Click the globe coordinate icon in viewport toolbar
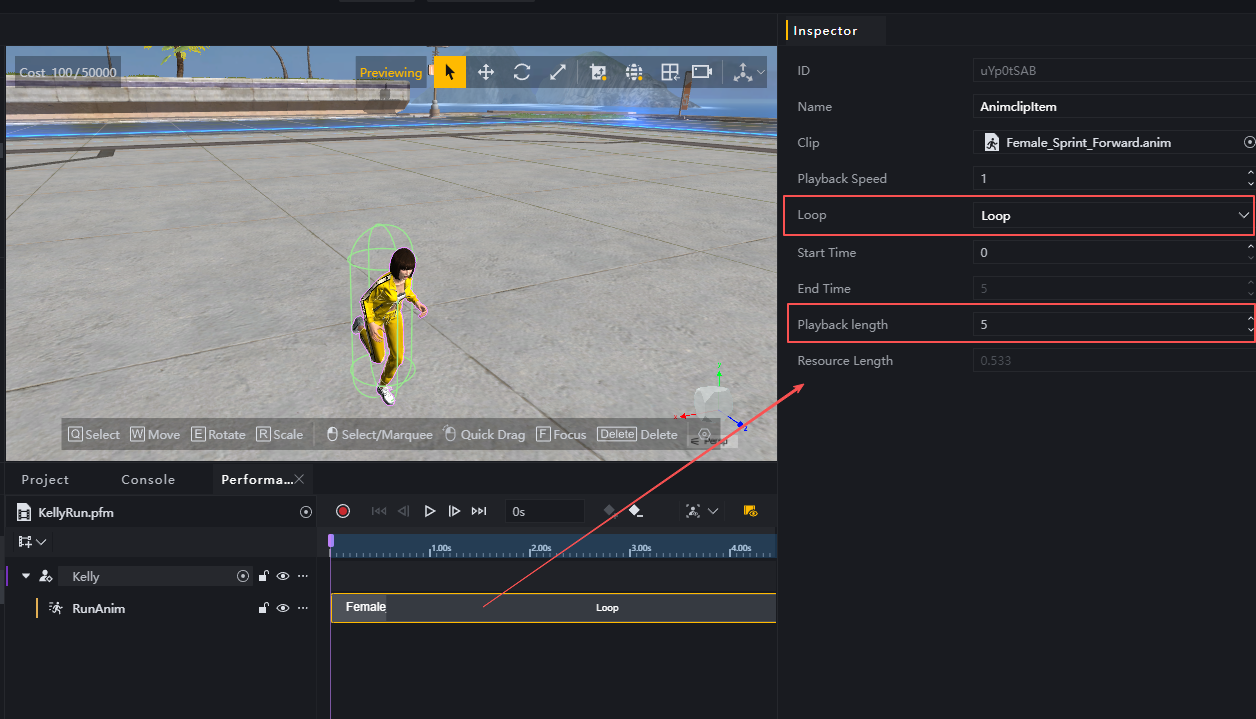1256x719 pixels. (634, 72)
